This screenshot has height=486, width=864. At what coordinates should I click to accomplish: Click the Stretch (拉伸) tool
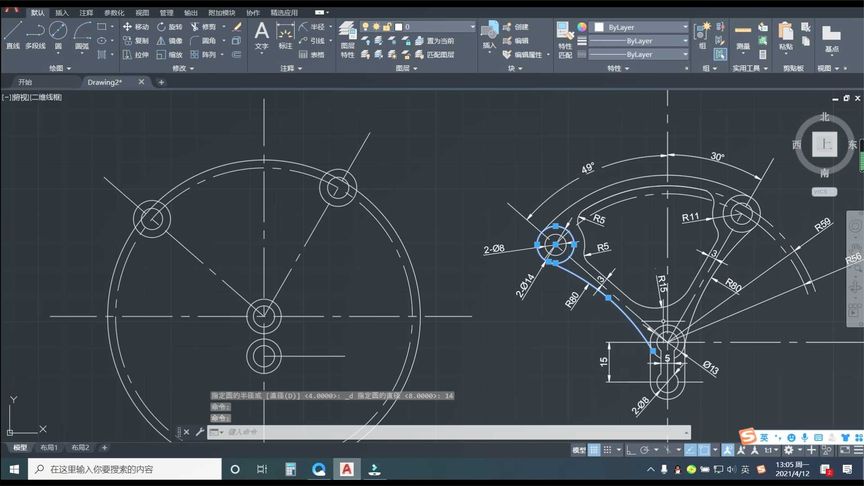(136, 55)
